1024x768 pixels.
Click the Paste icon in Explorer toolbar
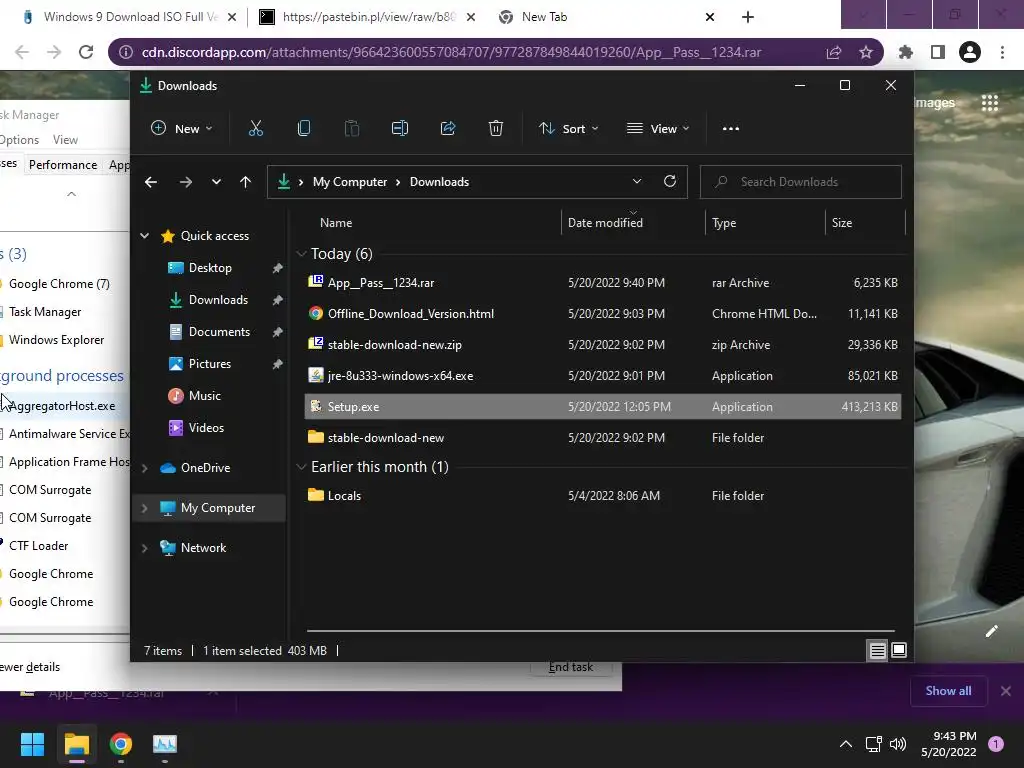point(351,129)
